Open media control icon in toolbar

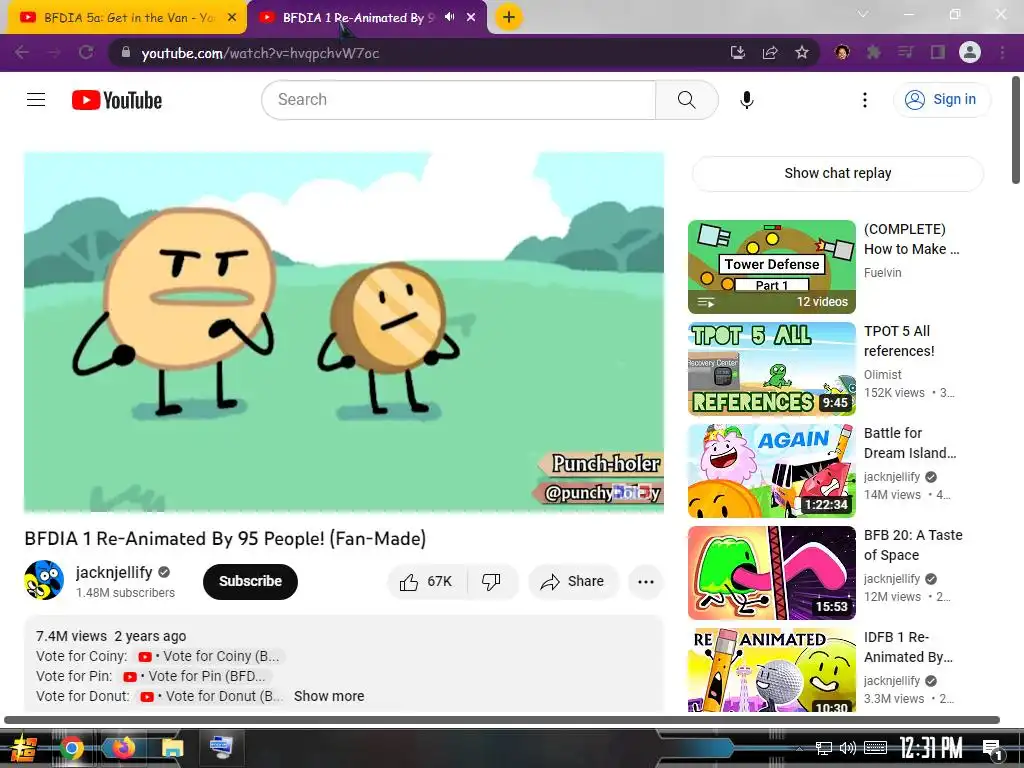(x=906, y=52)
